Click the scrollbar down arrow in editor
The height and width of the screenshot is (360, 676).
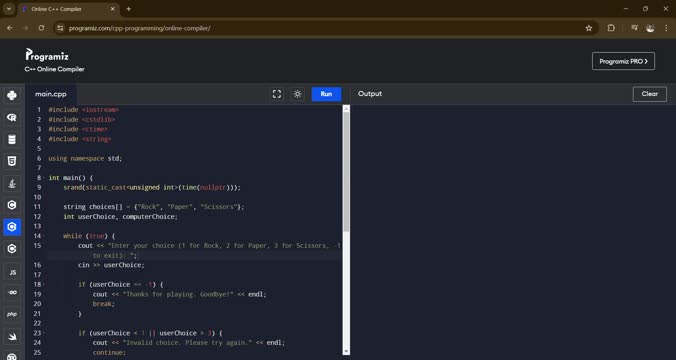click(346, 351)
